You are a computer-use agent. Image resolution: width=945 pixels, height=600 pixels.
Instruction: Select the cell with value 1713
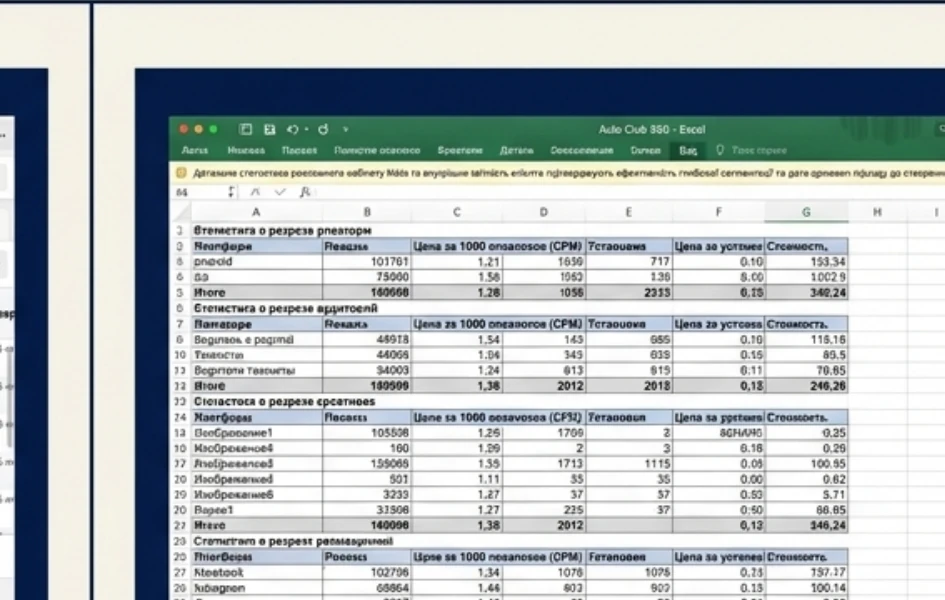pyautogui.click(x=544, y=464)
